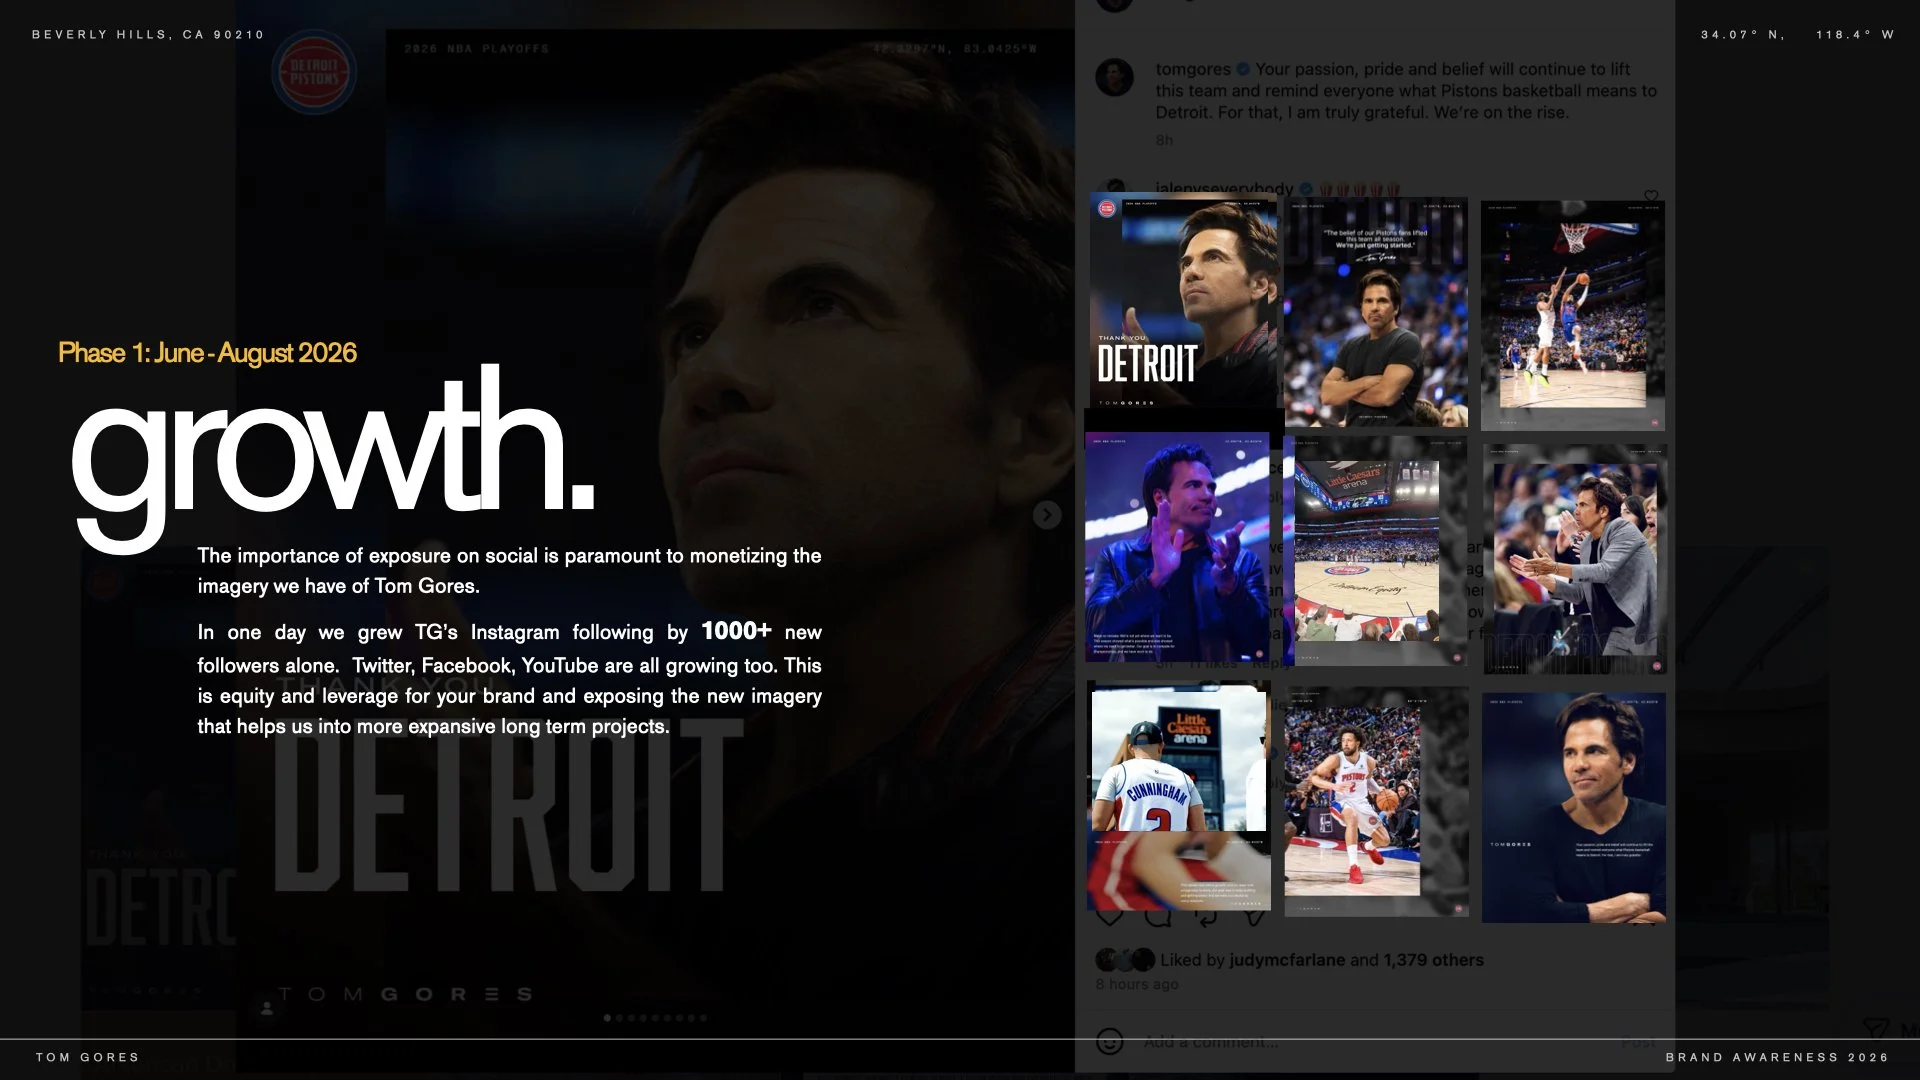1920x1080 pixels.
Task: Click the 'TOM GORES' footer label
Action: click(x=88, y=1057)
